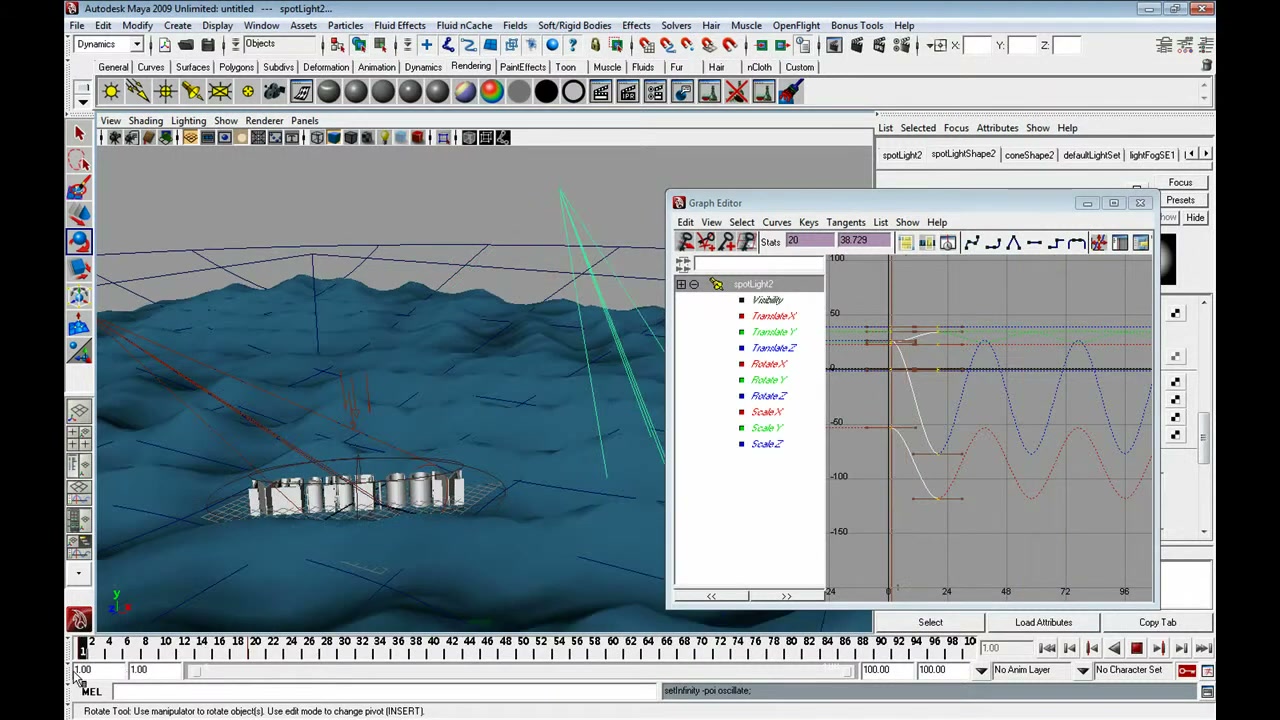Screen dimensions: 1280x720
Task: Click the right arrow to show more Attribute Editor tabs
Action: [x=1205, y=154]
